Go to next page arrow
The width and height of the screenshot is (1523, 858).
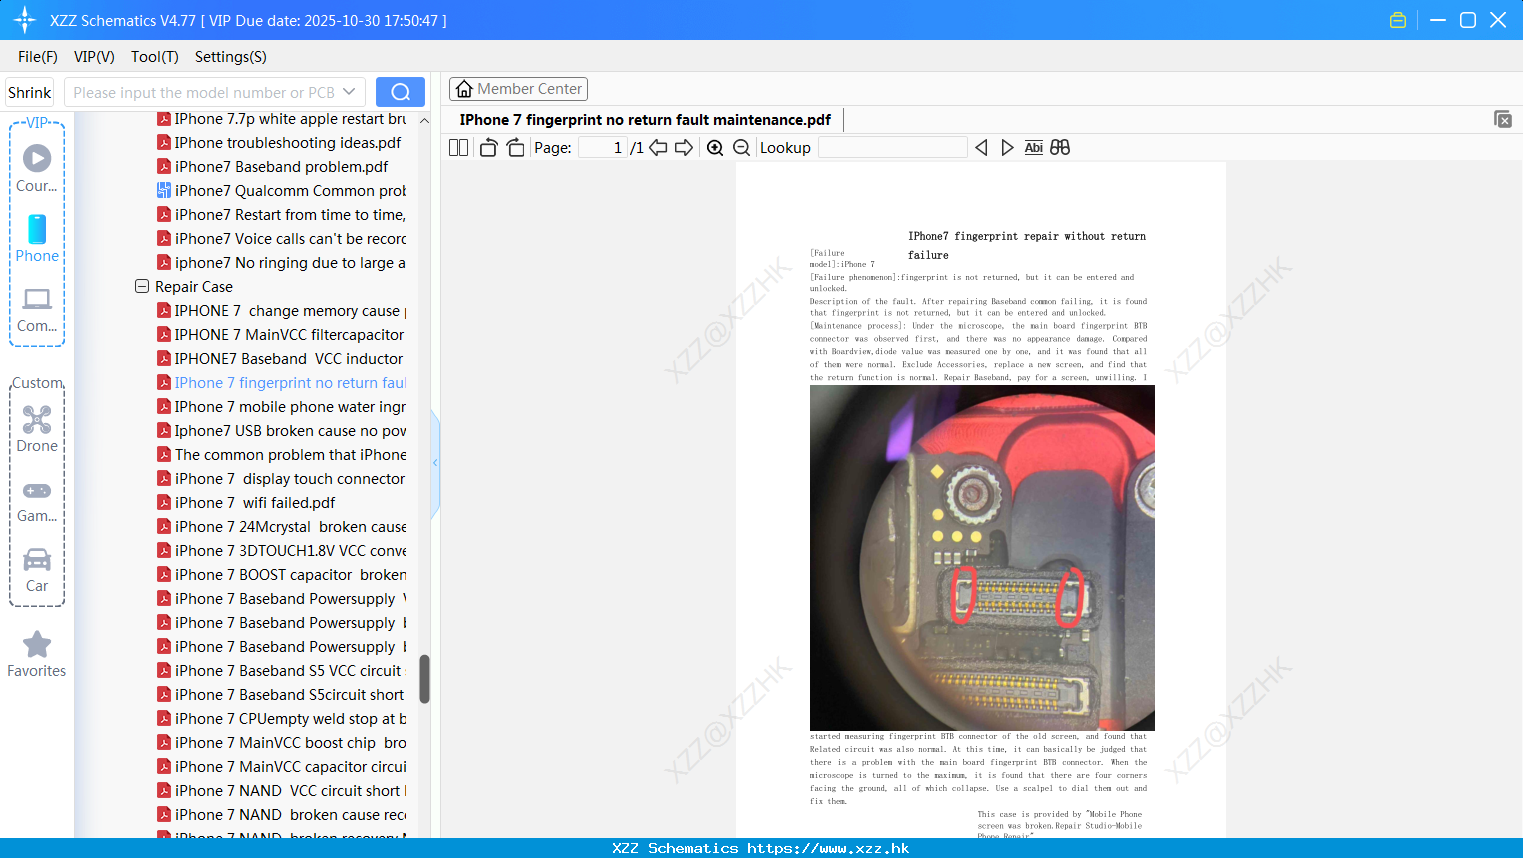(x=684, y=147)
